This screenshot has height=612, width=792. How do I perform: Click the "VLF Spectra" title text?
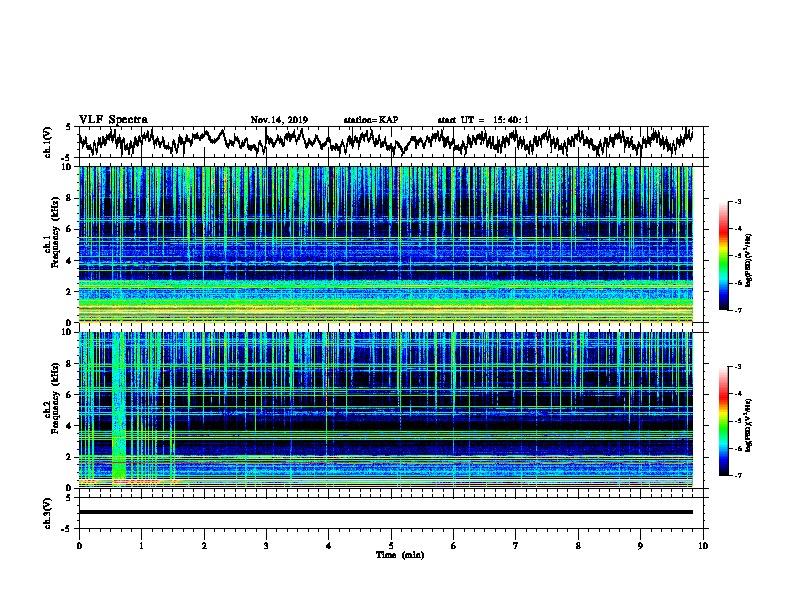[x=113, y=120]
